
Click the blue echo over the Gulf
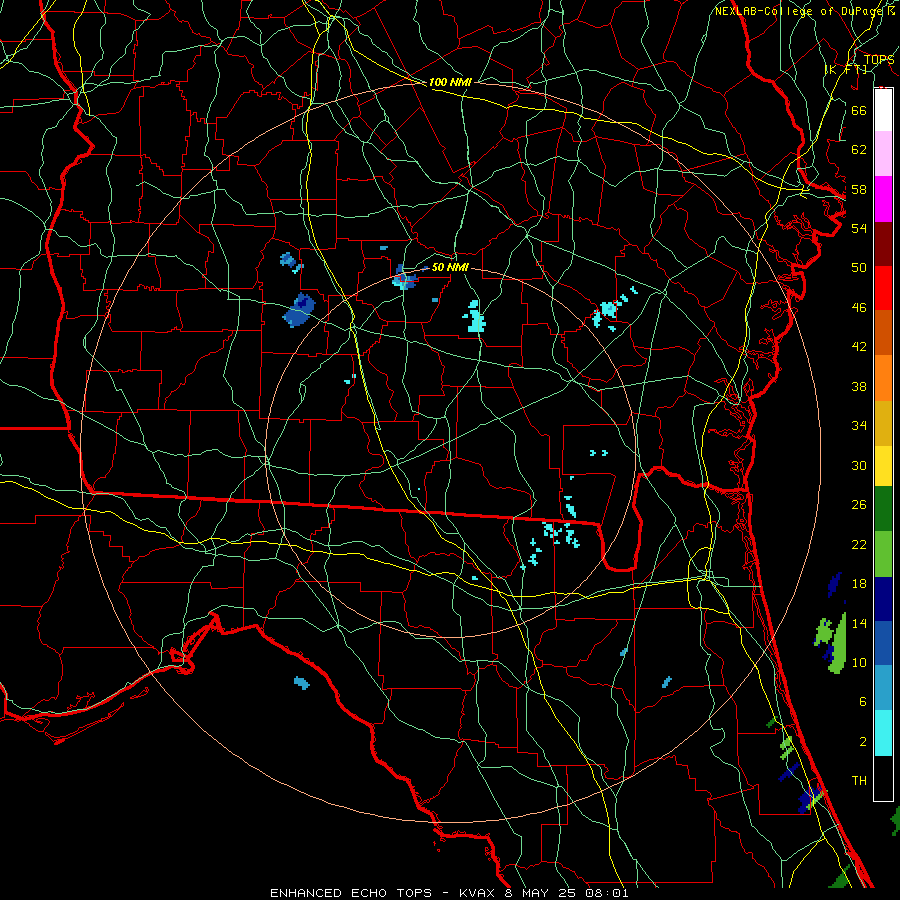(302, 682)
